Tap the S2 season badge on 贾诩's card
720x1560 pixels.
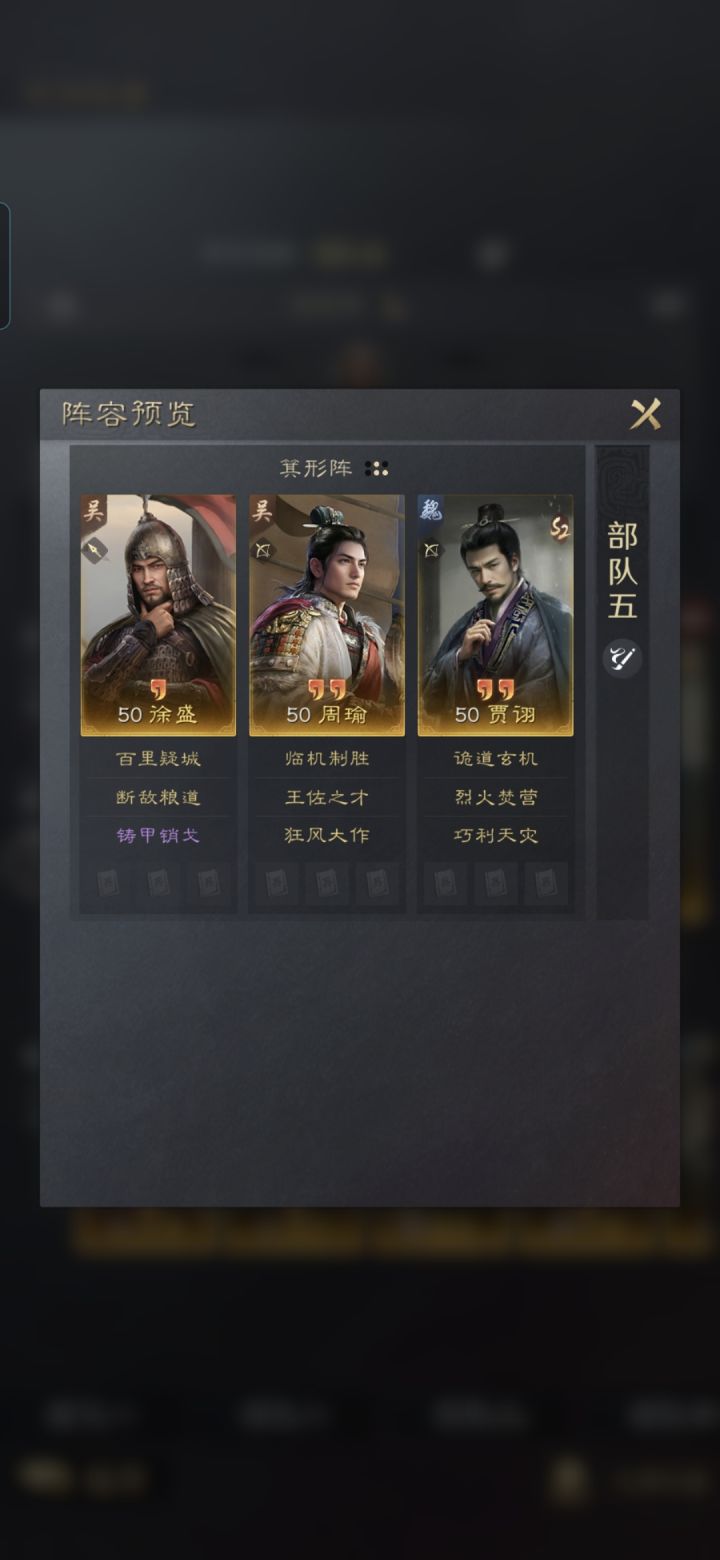[x=559, y=530]
